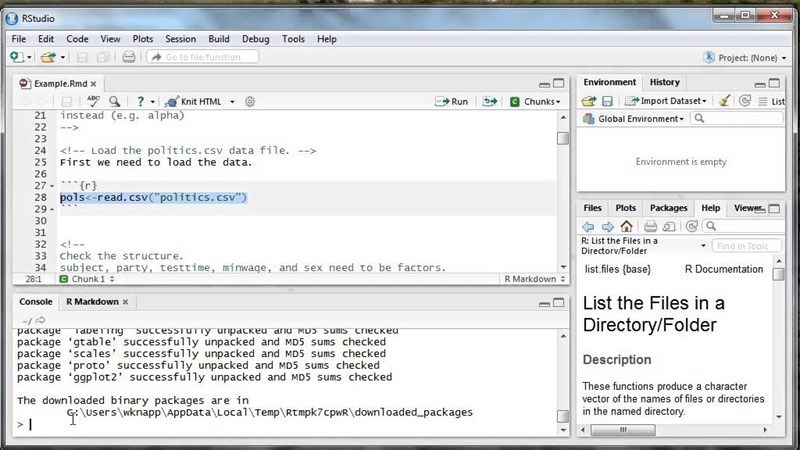Open the Code menu
The image size is (800, 450).
point(78,39)
